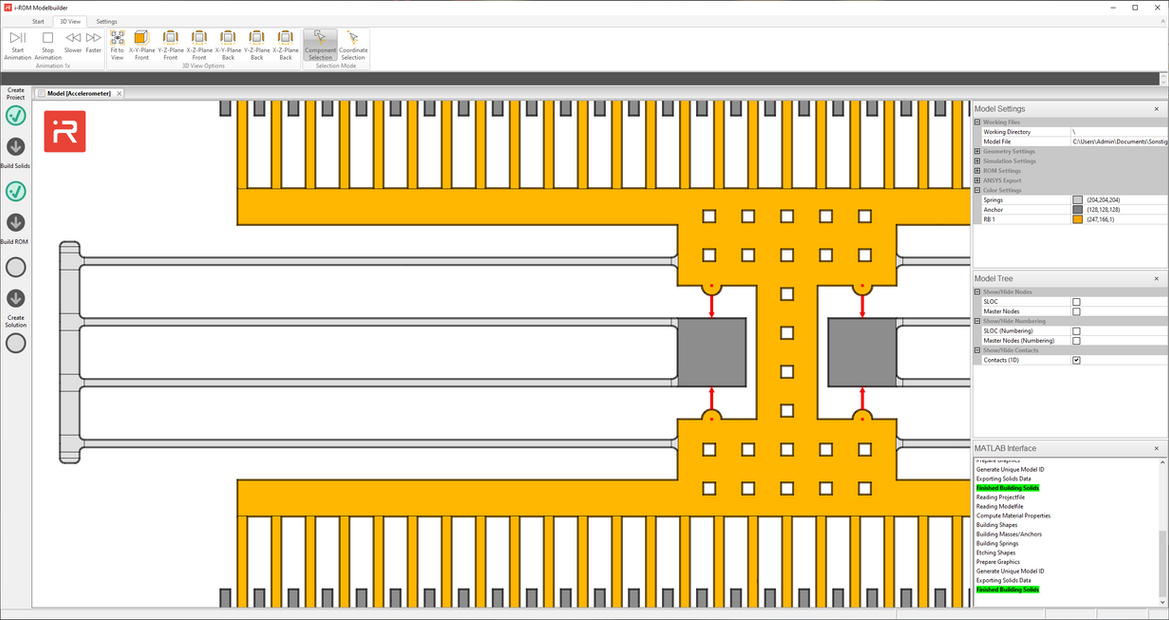The width and height of the screenshot is (1169, 620).
Task: Click the right gray anchor block in model
Action: pos(863,352)
